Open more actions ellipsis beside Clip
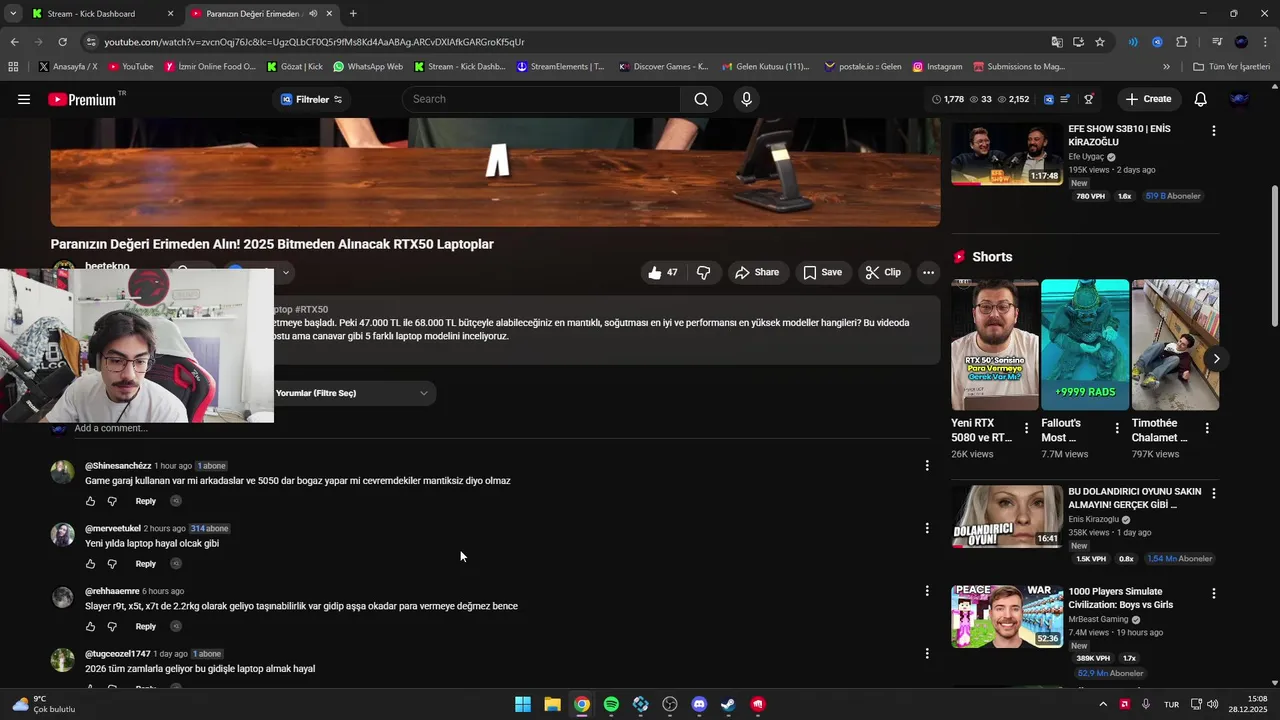 click(928, 272)
